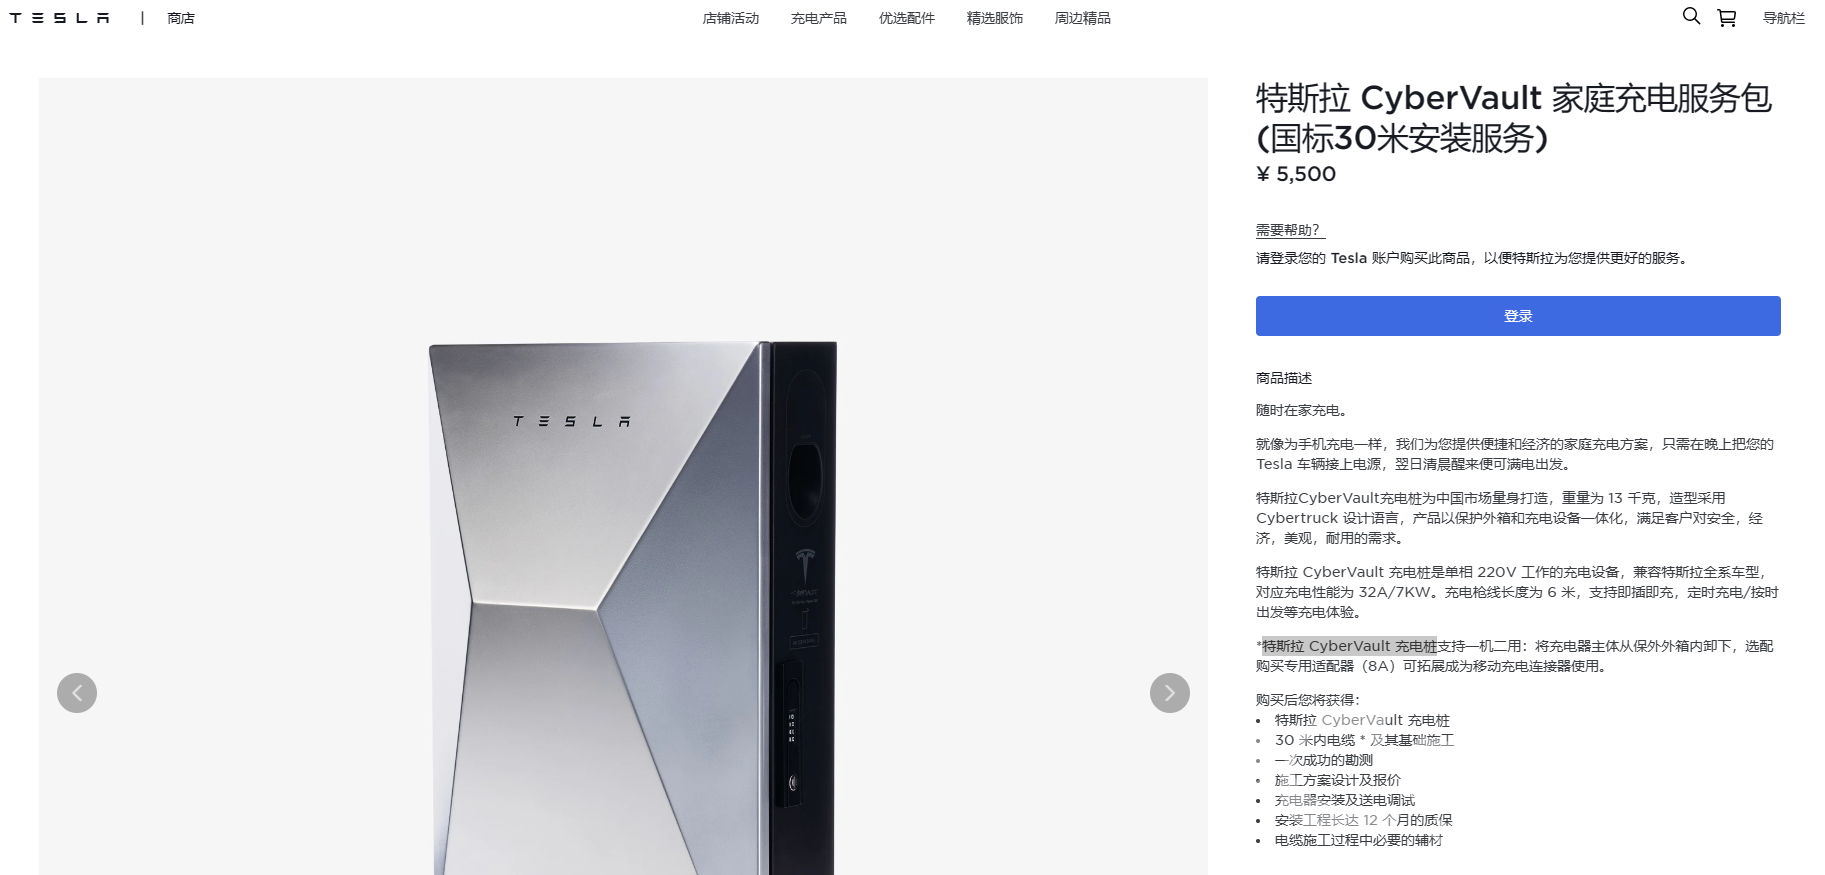Click the blue 登录 login button
1825x875 pixels.
(x=1518, y=316)
